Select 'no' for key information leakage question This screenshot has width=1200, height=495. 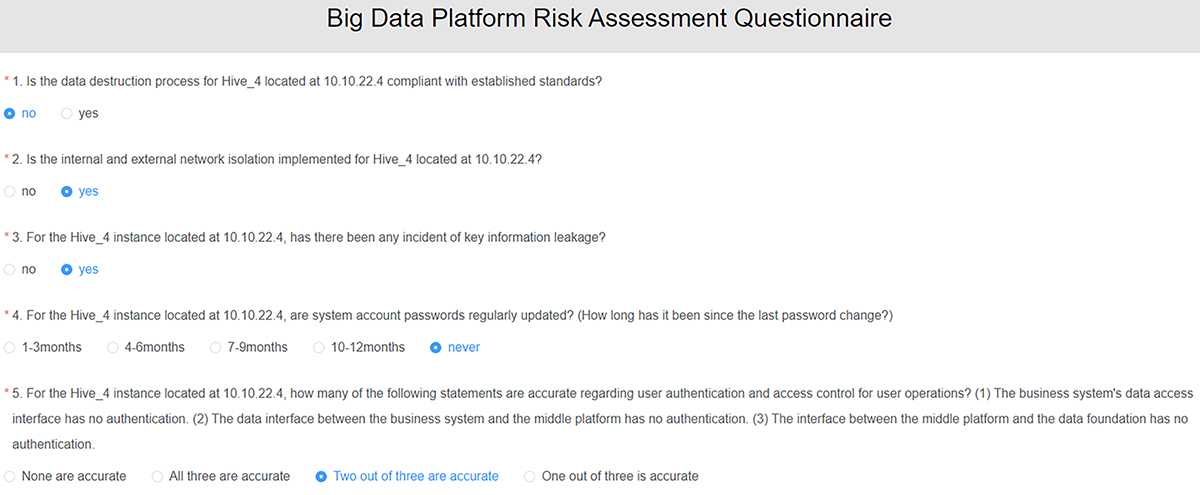click(x=20, y=269)
